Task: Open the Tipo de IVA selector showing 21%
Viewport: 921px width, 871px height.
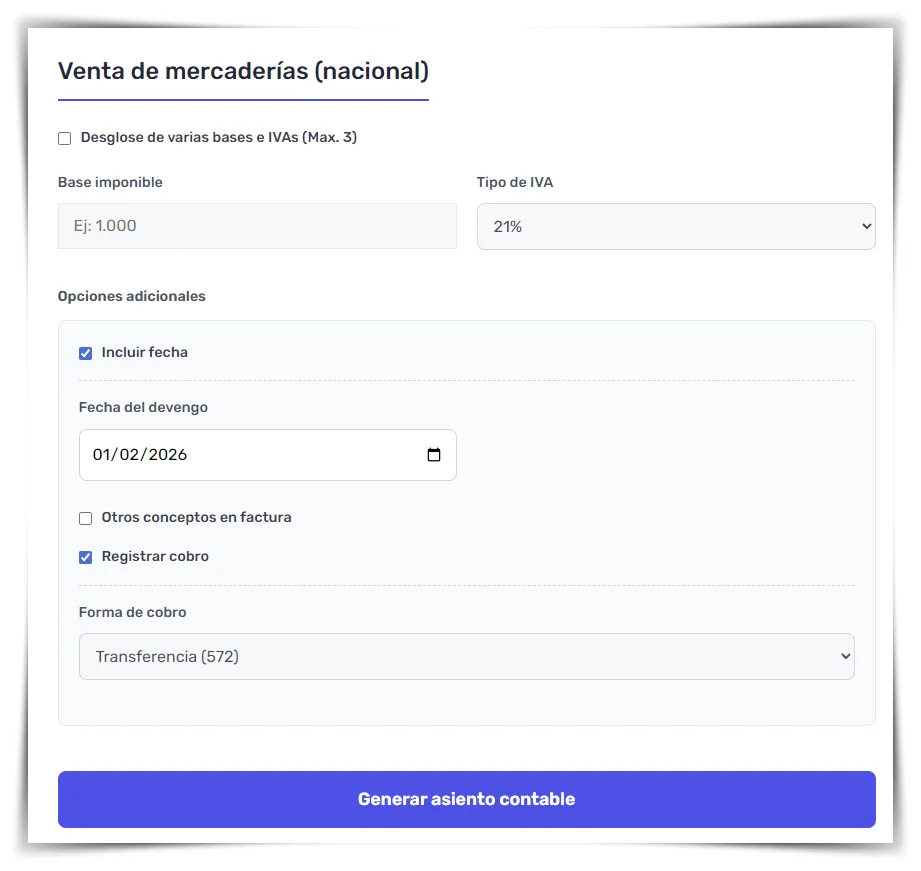Action: (x=676, y=226)
